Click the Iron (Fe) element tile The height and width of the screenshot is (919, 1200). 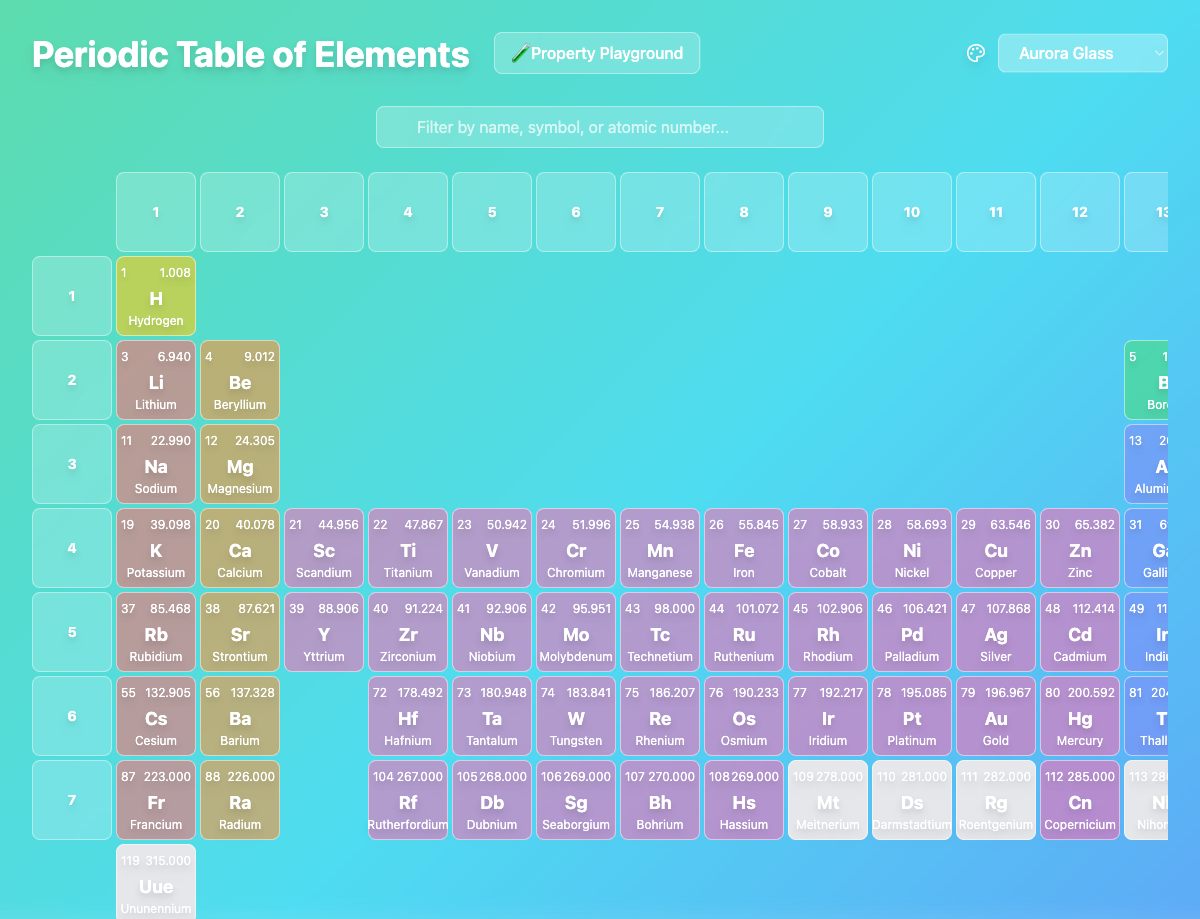(x=744, y=549)
